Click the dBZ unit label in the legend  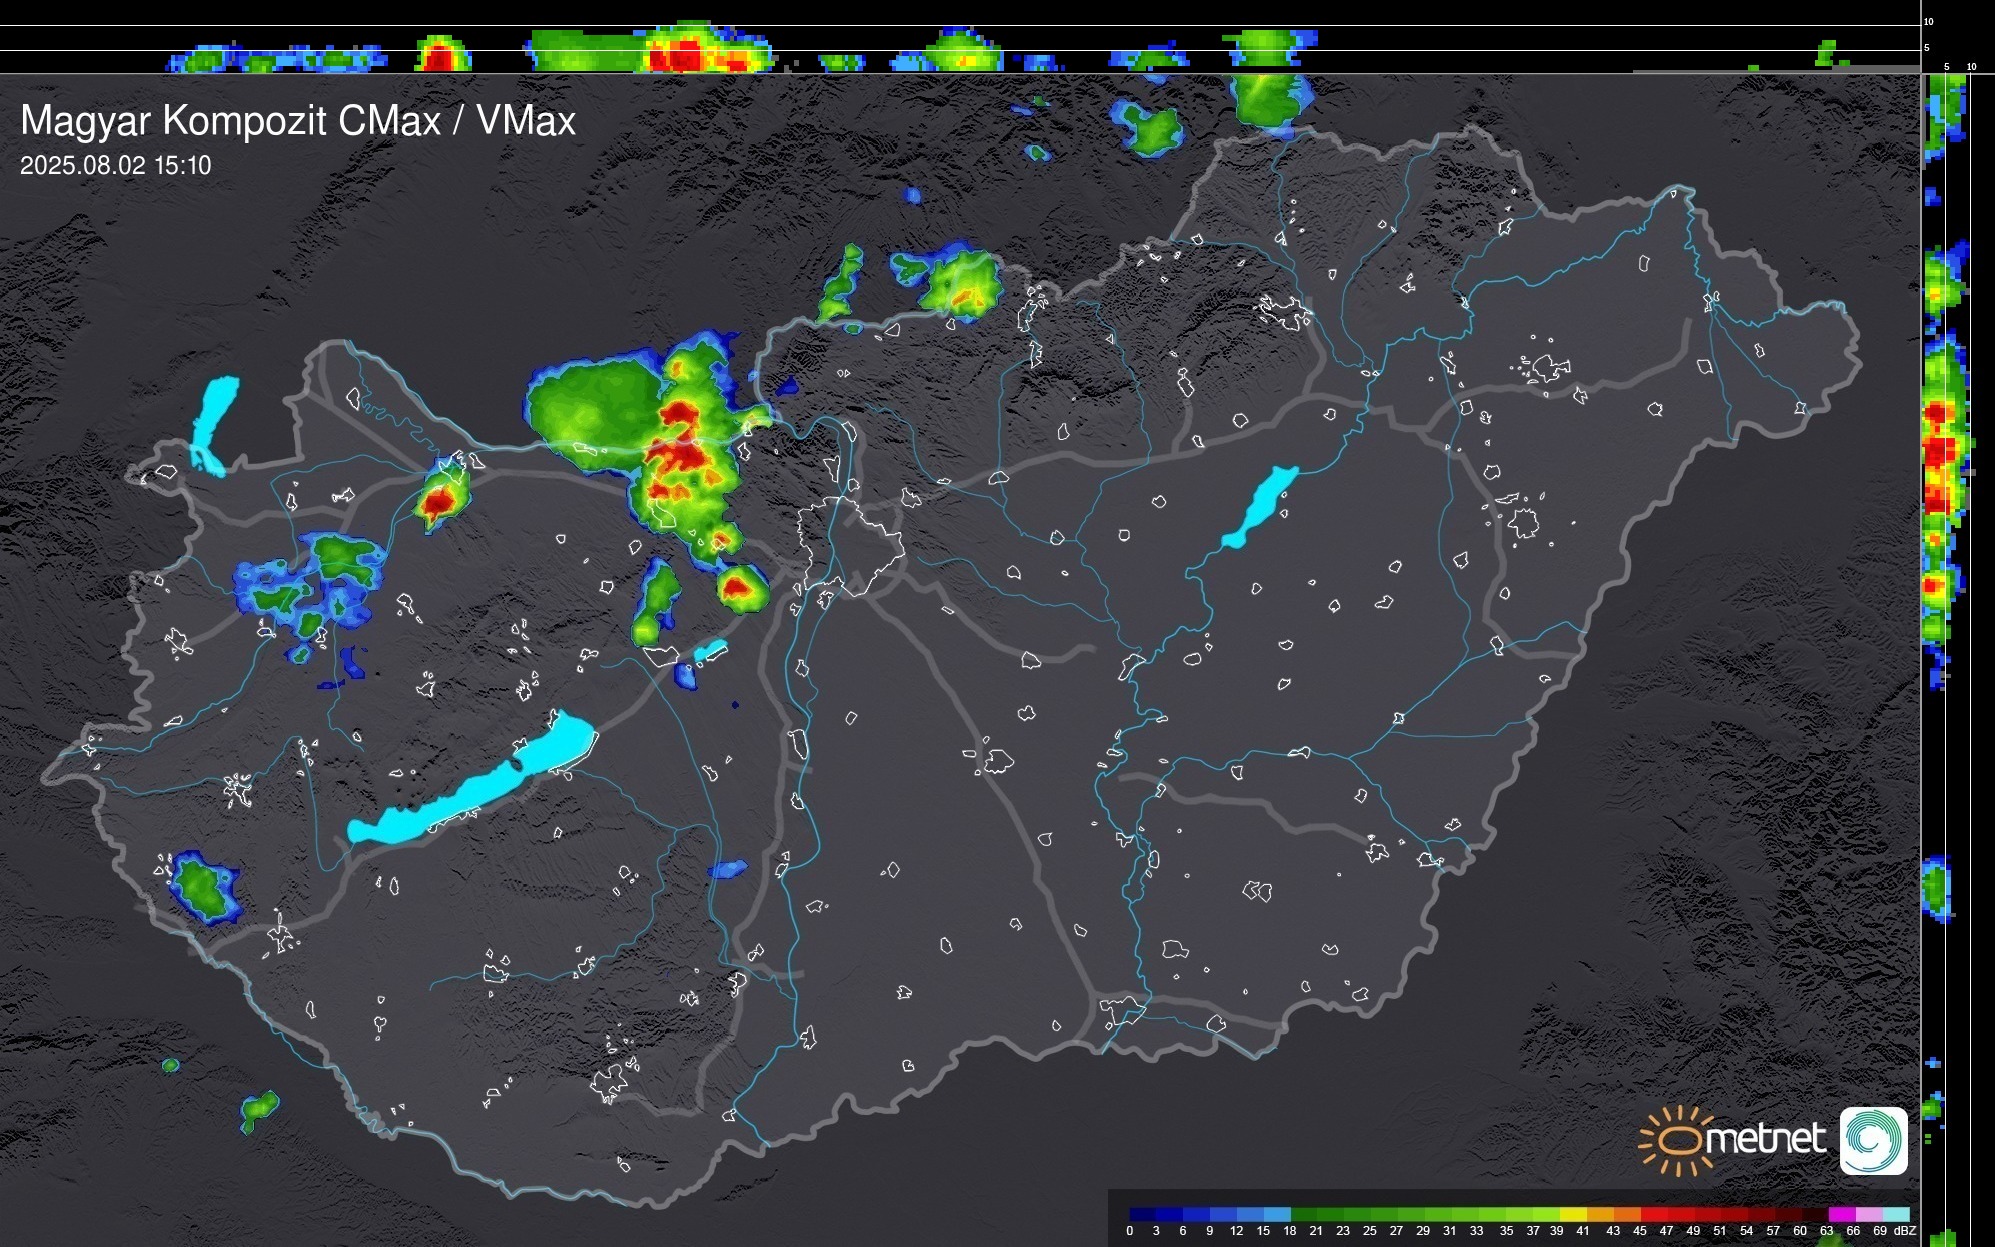point(1905,1231)
